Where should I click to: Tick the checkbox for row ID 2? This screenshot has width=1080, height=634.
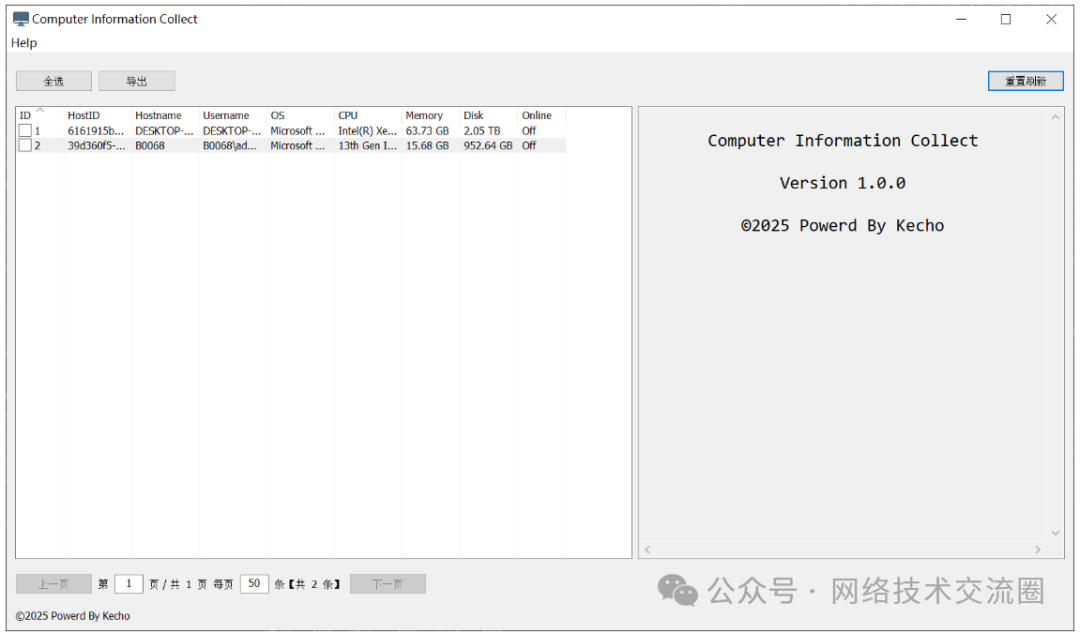(x=25, y=146)
